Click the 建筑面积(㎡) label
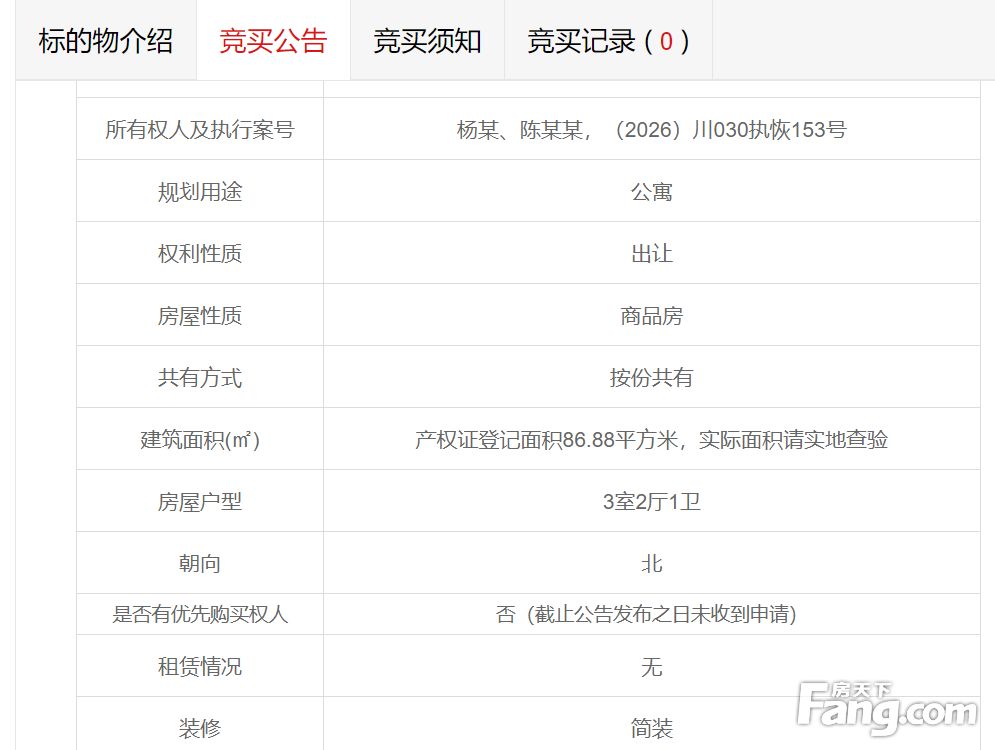The height and width of the screenshot is (750, 995). point(200,440)
